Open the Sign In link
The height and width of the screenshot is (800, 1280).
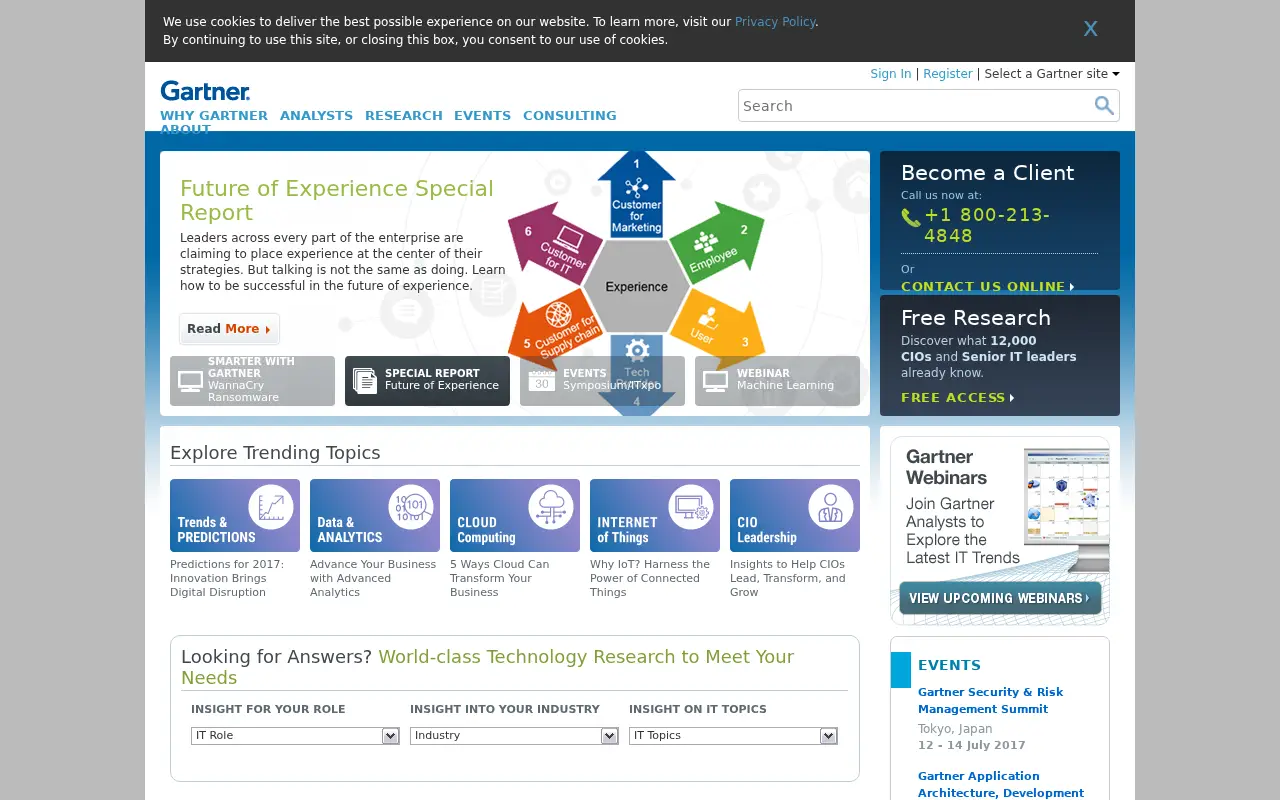tap(890, 74)
